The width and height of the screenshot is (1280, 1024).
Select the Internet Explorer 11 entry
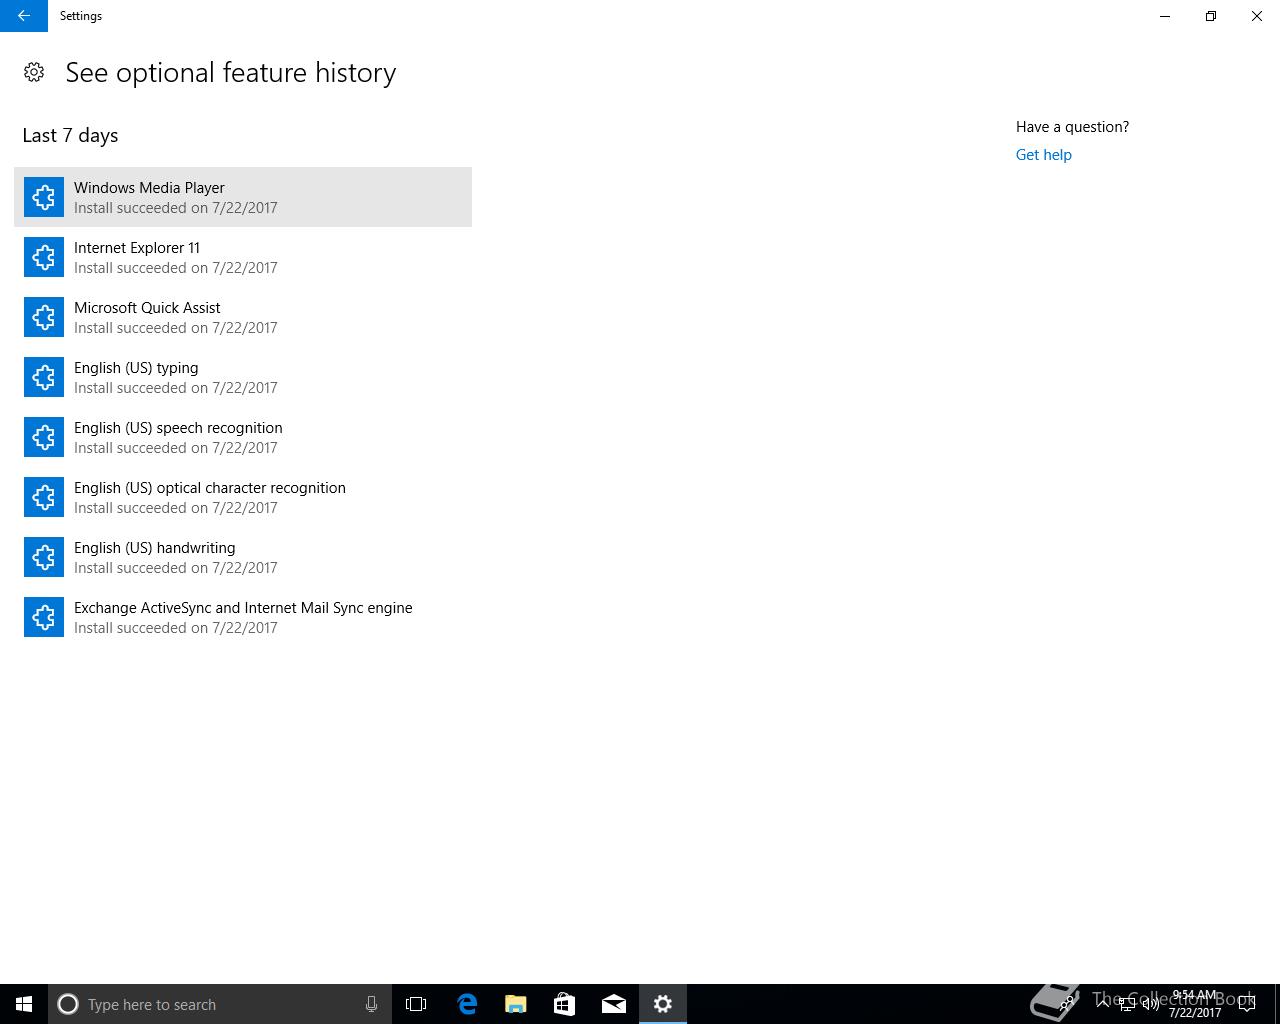243,257
